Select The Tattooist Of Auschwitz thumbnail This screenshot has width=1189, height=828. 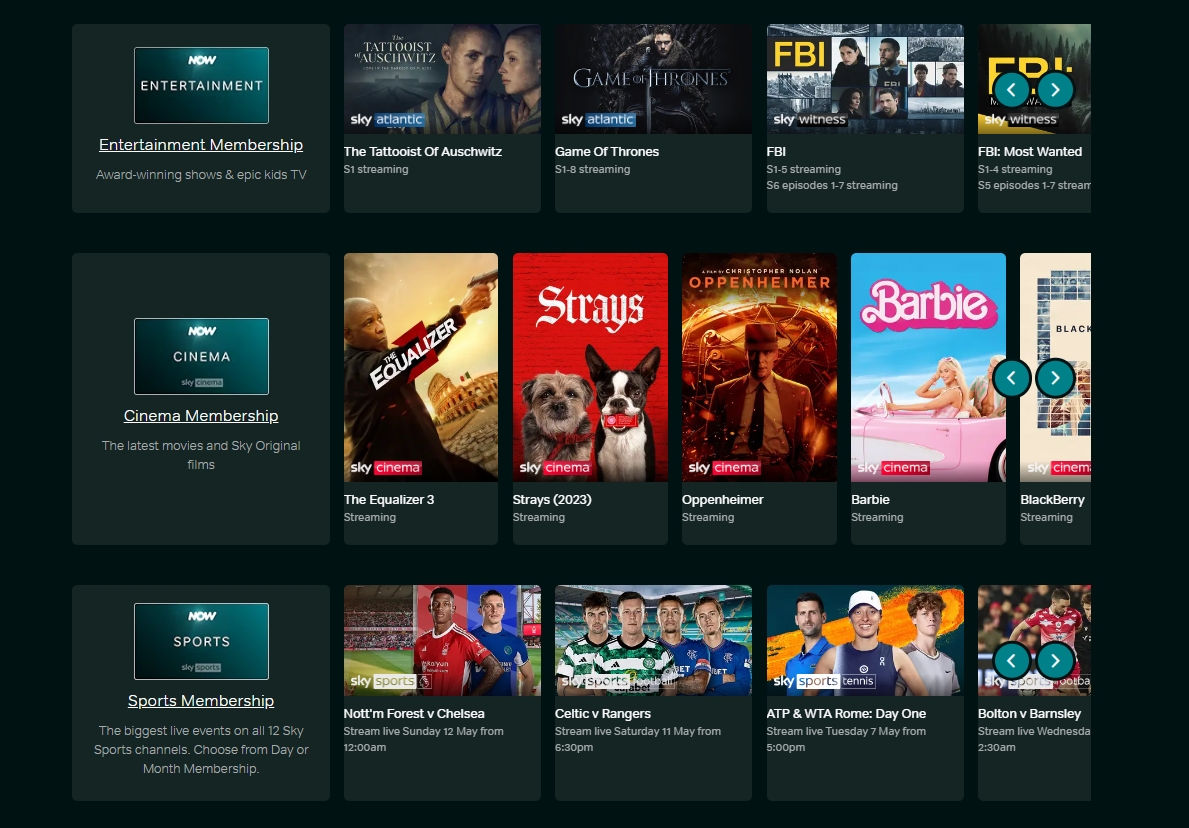point(442,79)
